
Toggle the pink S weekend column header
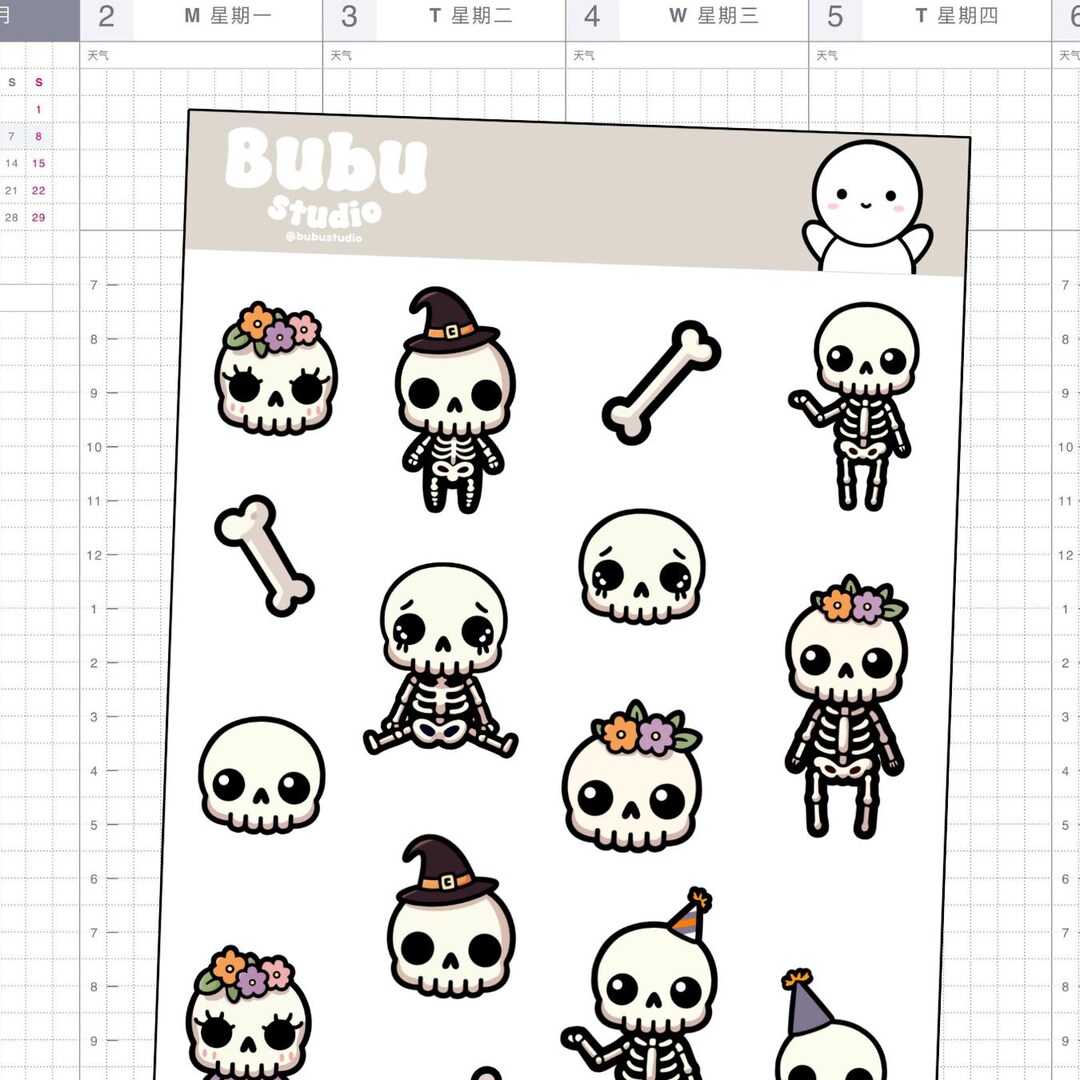tap(38, 82)
